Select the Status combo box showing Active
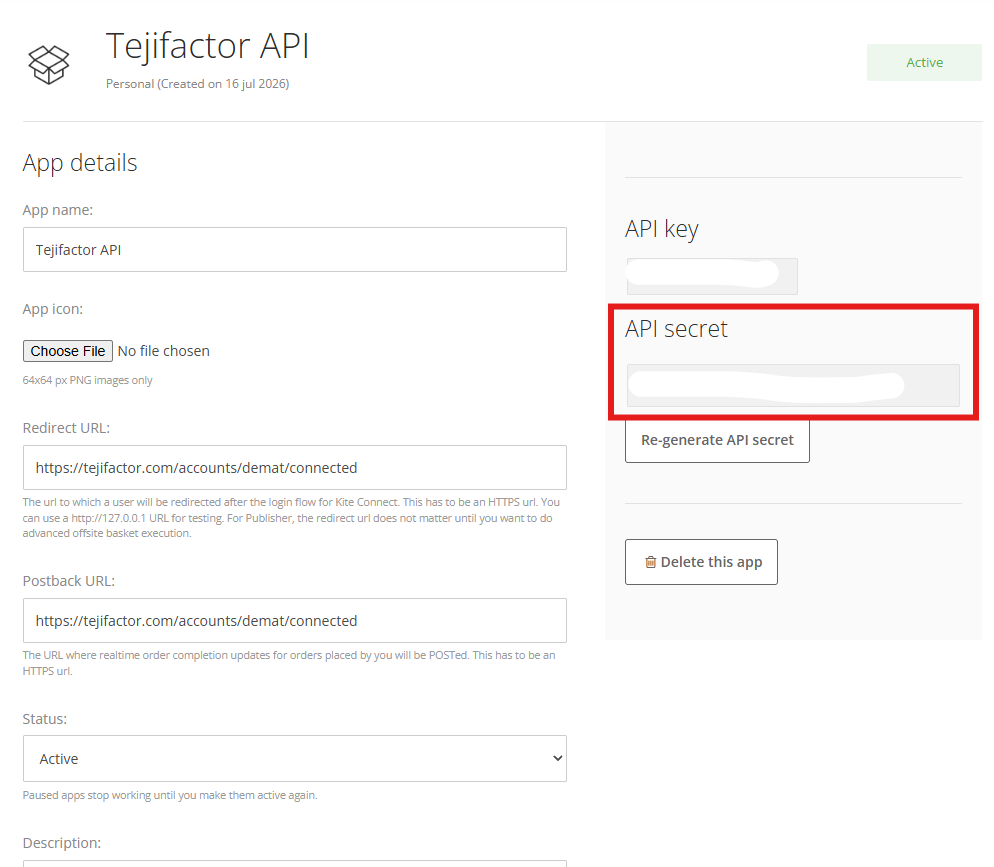 click(x=295, y=759)
